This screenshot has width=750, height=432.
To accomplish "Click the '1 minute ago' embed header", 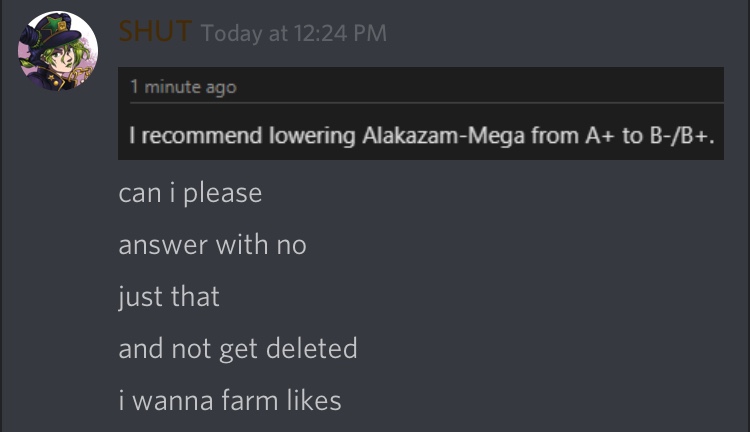I will click(x=183, y=87).
